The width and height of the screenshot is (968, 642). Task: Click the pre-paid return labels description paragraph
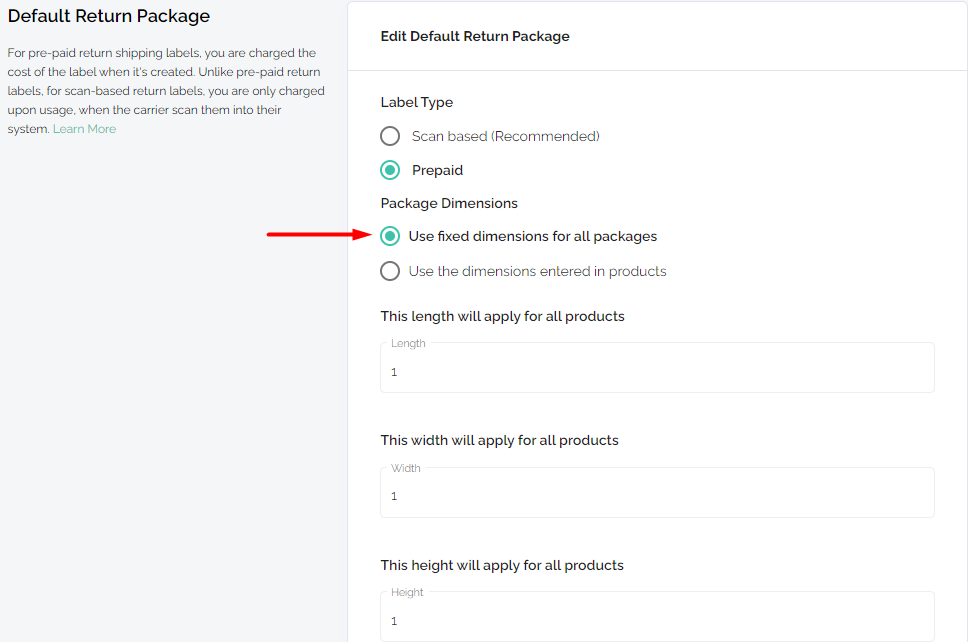tap(165, 91)
